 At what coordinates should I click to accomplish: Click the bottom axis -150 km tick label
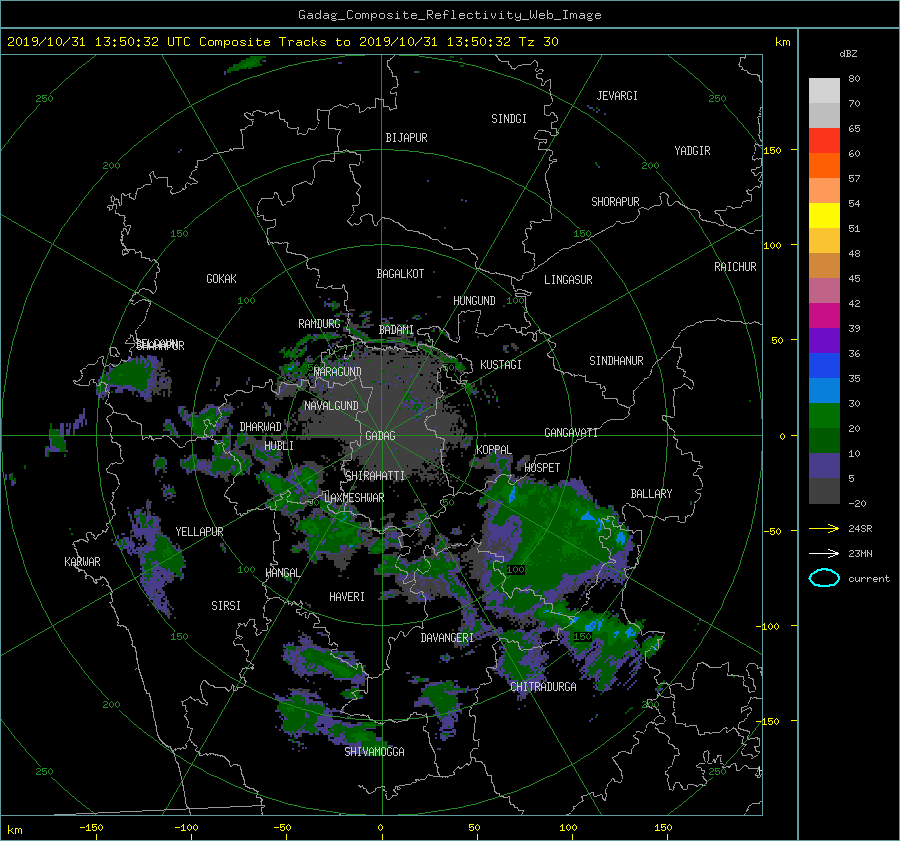click(91, 828)
